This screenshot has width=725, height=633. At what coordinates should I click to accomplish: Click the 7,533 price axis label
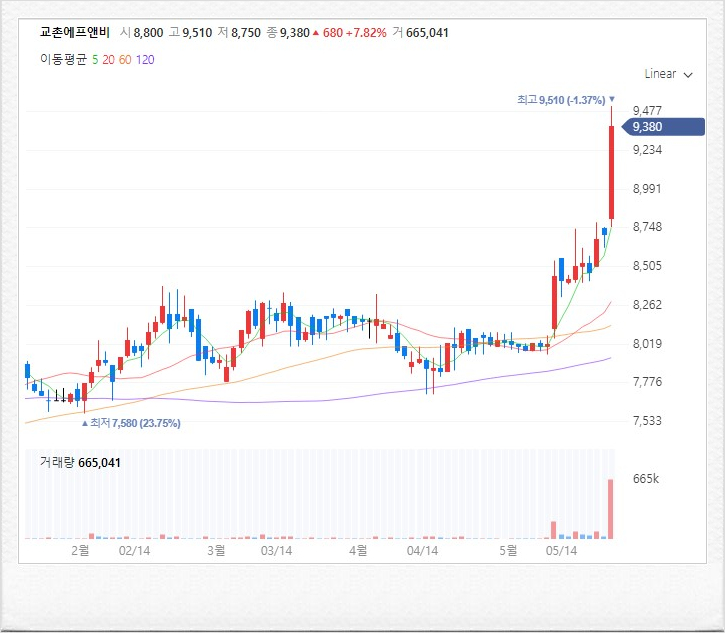pos(647,421)
